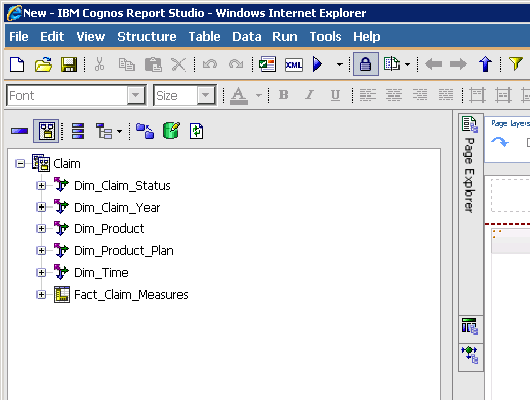Image resolution: width=530 pixels, height=400 pixels.
Task: Collapse the Claim package node
Action: (x=20, y=164)
